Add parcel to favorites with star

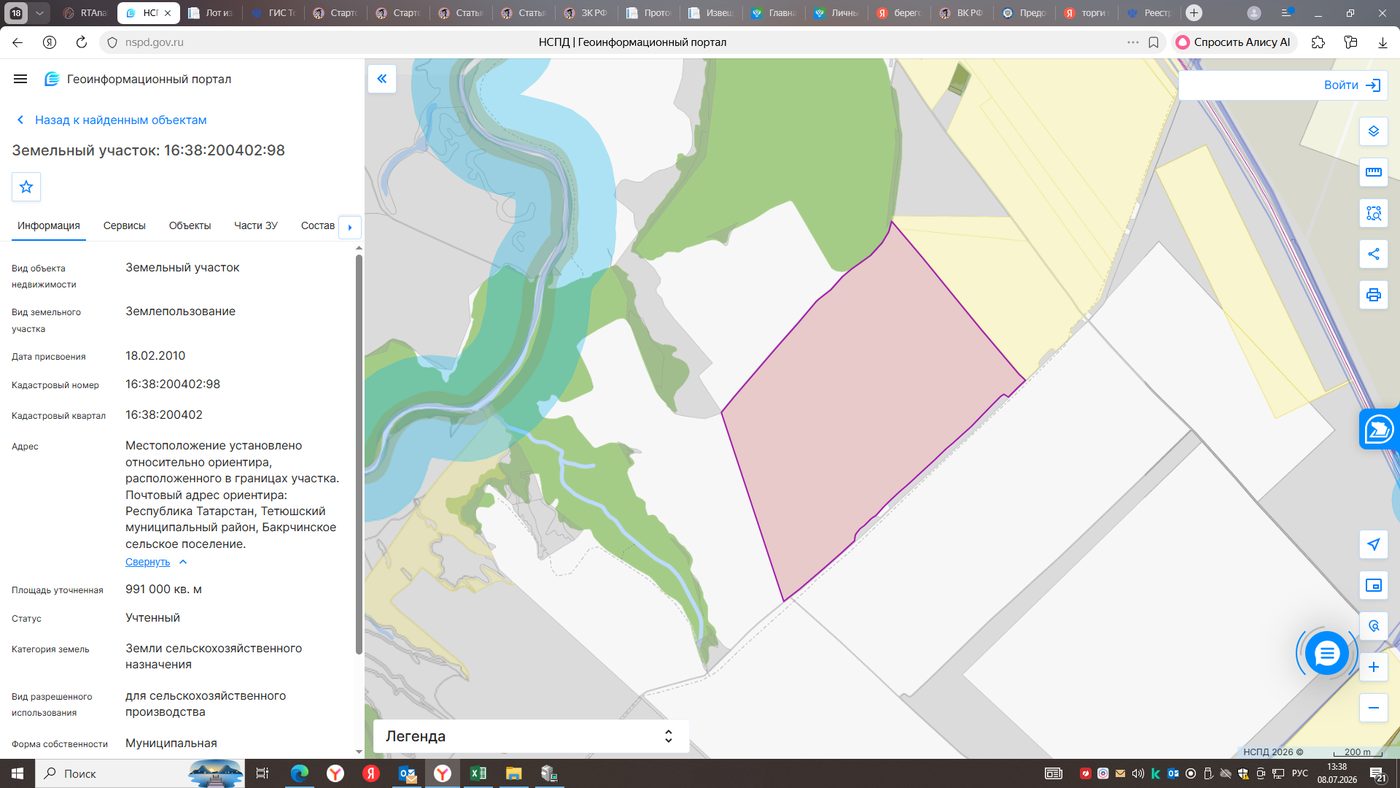(26, 186)
